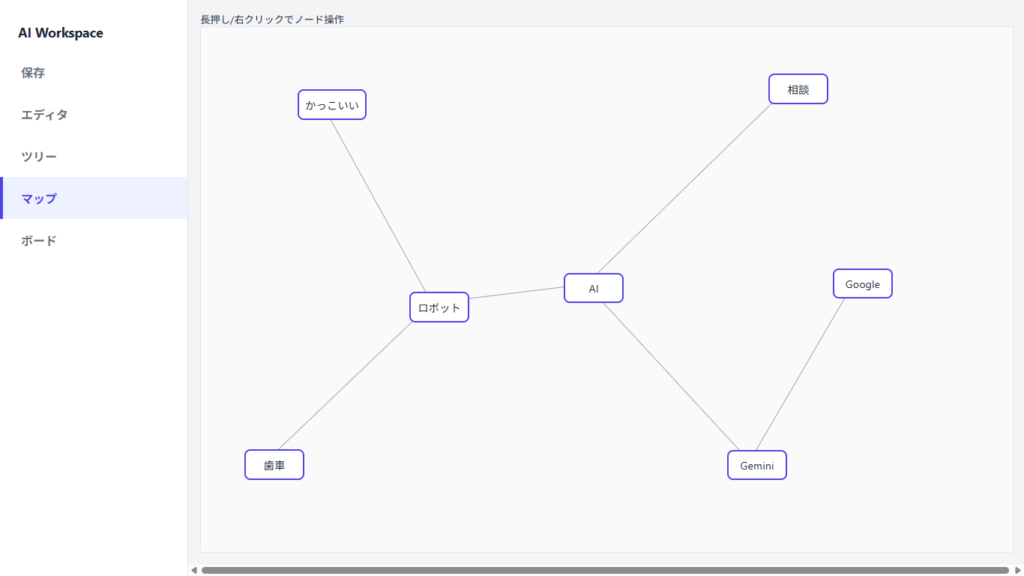Open the ボード view

39,241
